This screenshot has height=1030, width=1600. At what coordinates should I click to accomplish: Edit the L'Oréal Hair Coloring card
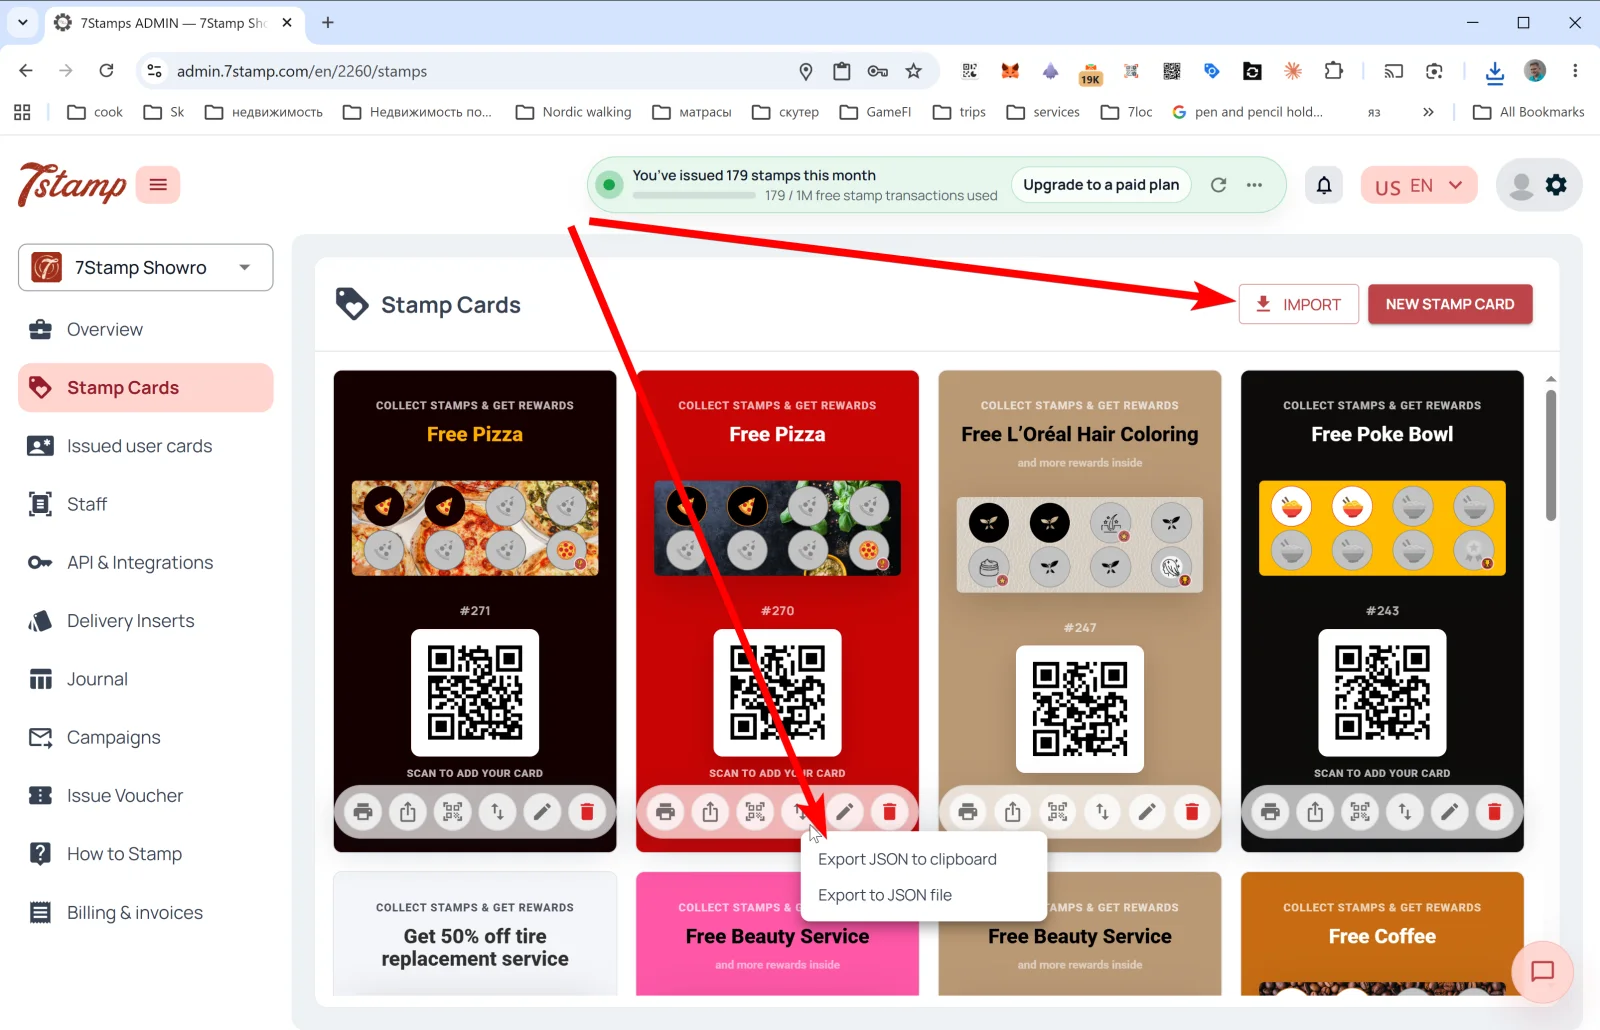pos(1147,812)
